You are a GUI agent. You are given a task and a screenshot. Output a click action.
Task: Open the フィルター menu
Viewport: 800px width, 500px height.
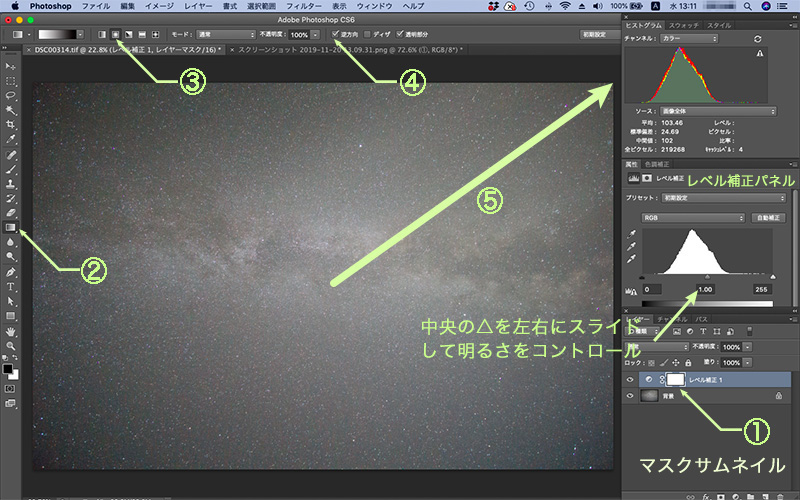click(x=304, y=6)
